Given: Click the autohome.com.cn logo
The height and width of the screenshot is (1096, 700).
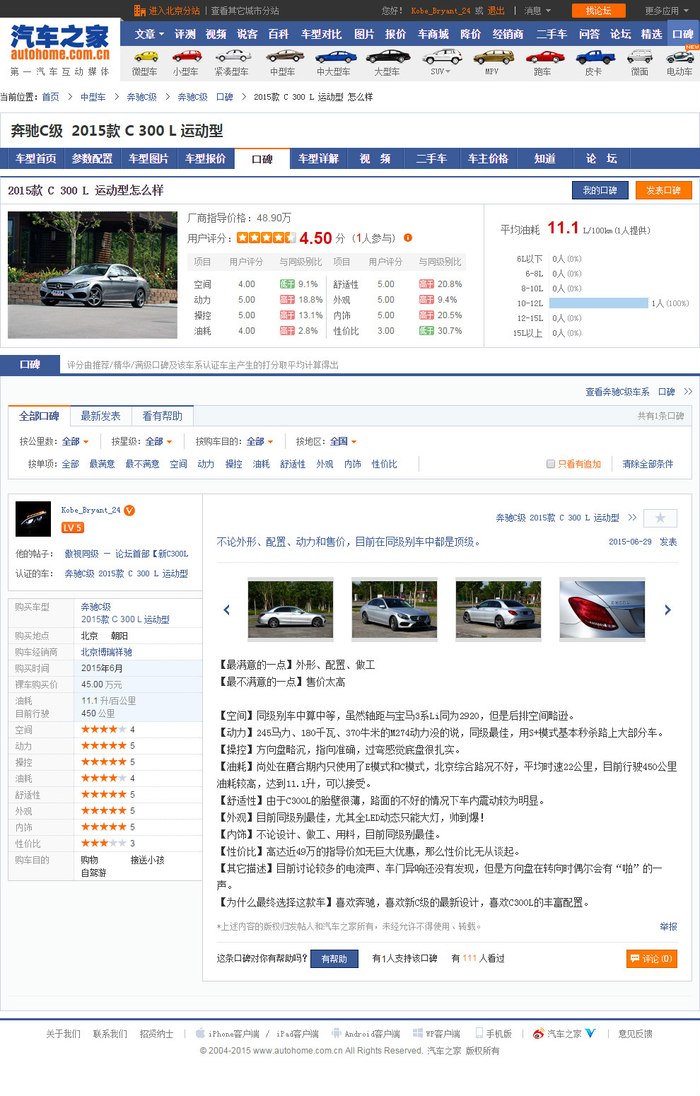Looking at the screenshot, I should coord(60,43).
